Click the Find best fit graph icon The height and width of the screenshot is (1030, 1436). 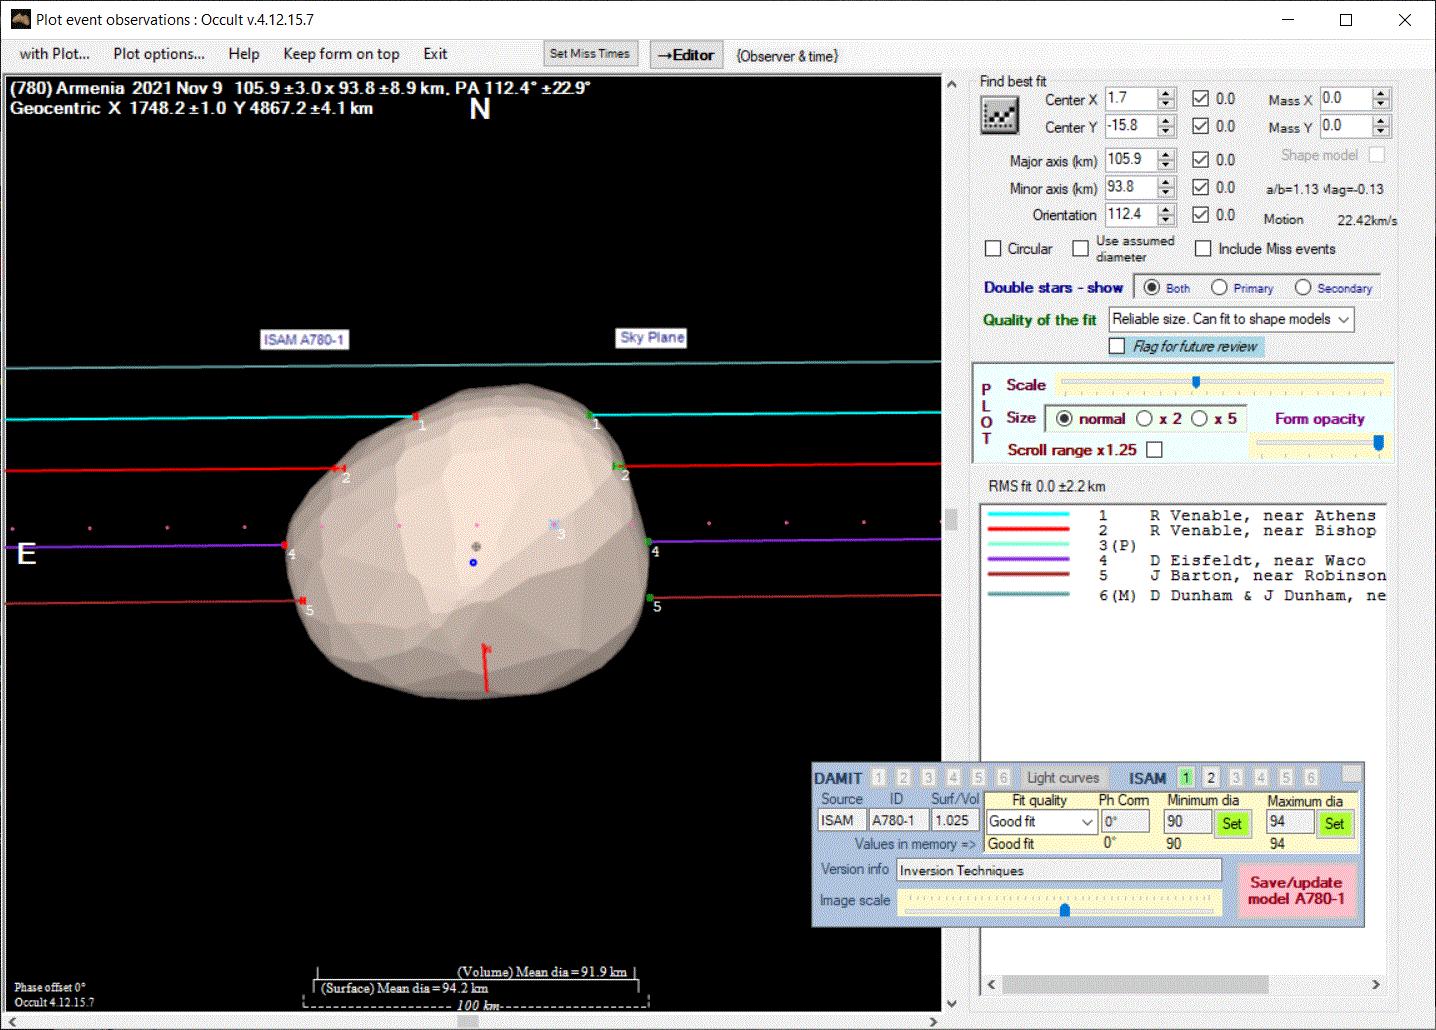click(999, 116)
